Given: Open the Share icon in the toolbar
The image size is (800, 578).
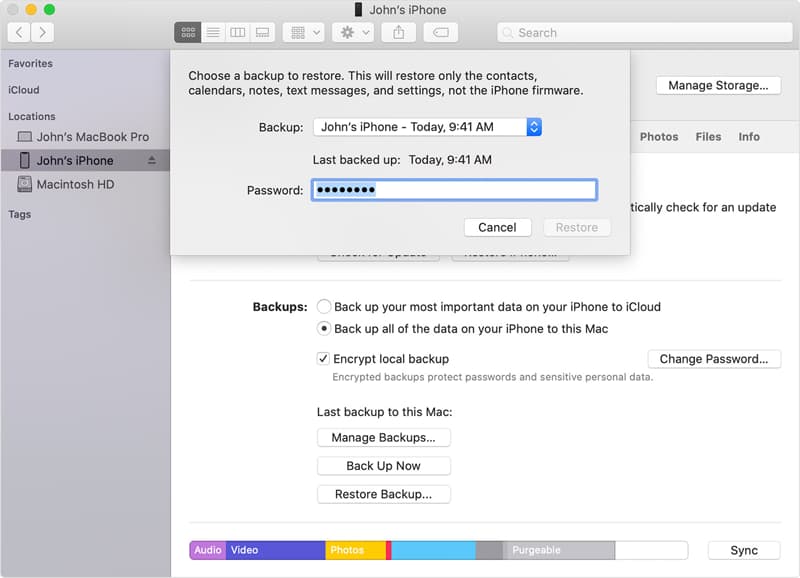Looking at the screenshot, I should pos(399,32).
